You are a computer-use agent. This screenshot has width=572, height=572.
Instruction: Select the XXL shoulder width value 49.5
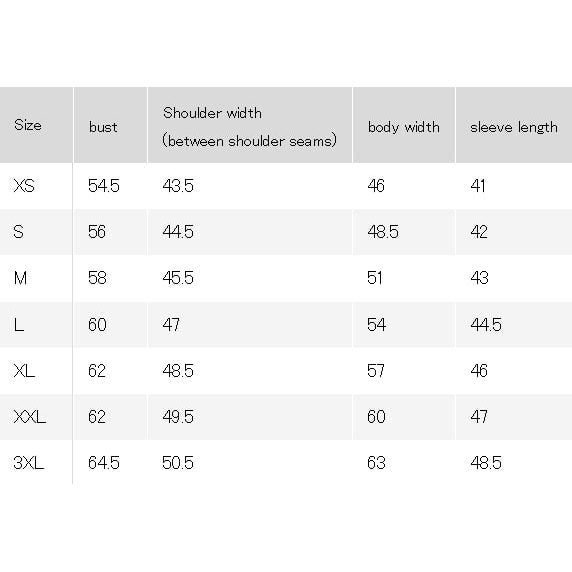pyautogui.click(x=178, y=417)
